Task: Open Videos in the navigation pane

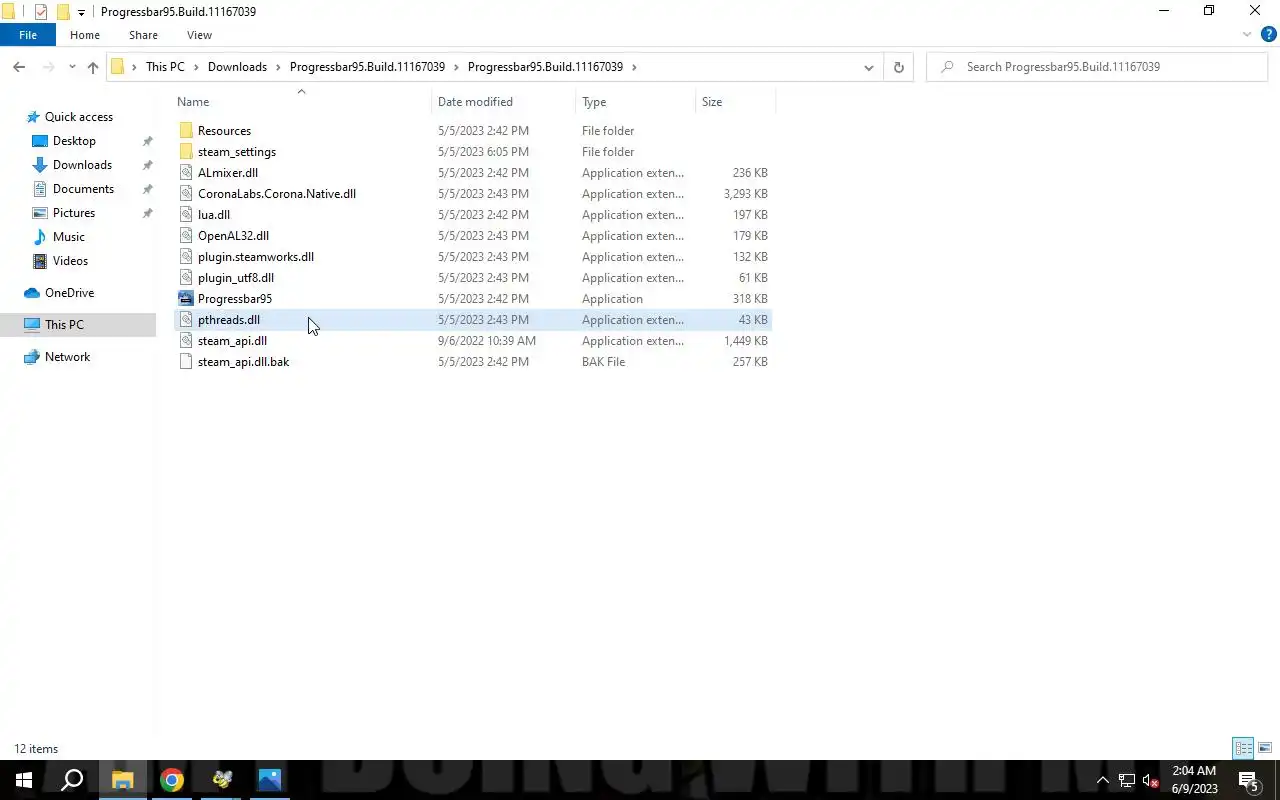Action: click(70, 261)
